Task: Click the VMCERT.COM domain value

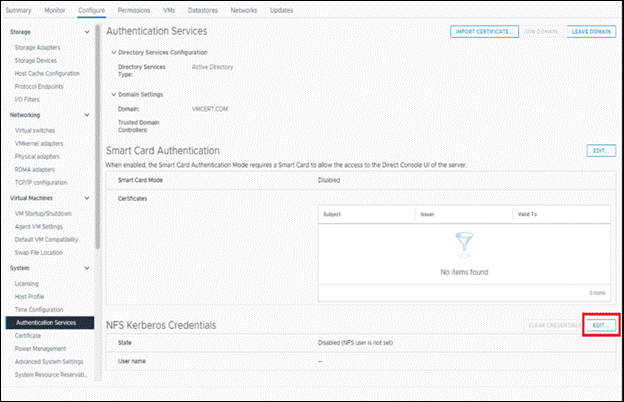Action: [x=210, y=109]
